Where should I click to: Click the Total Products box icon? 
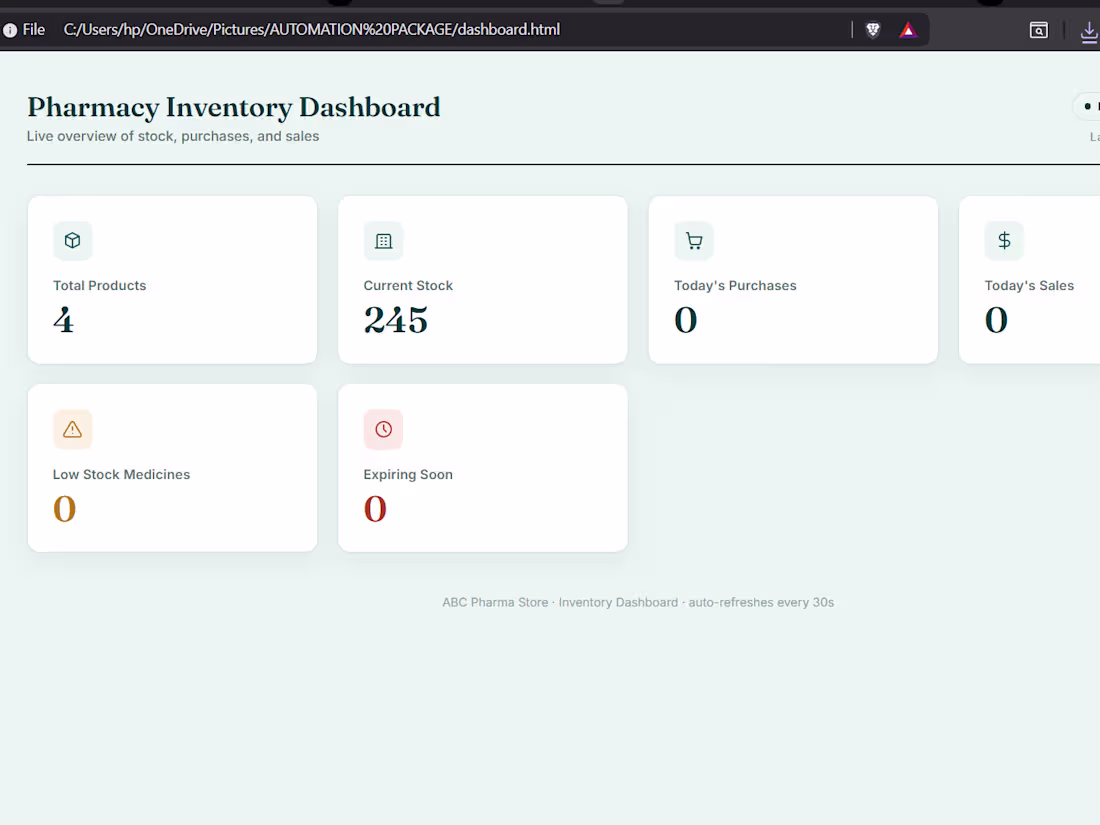click(72, 241)
